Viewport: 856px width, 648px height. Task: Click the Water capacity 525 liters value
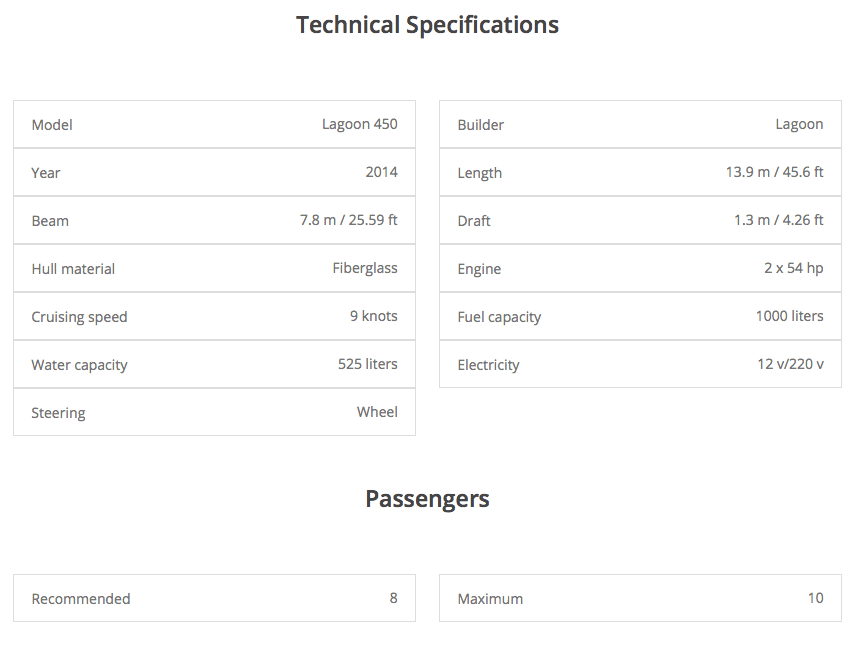click(x=367, y=364)
